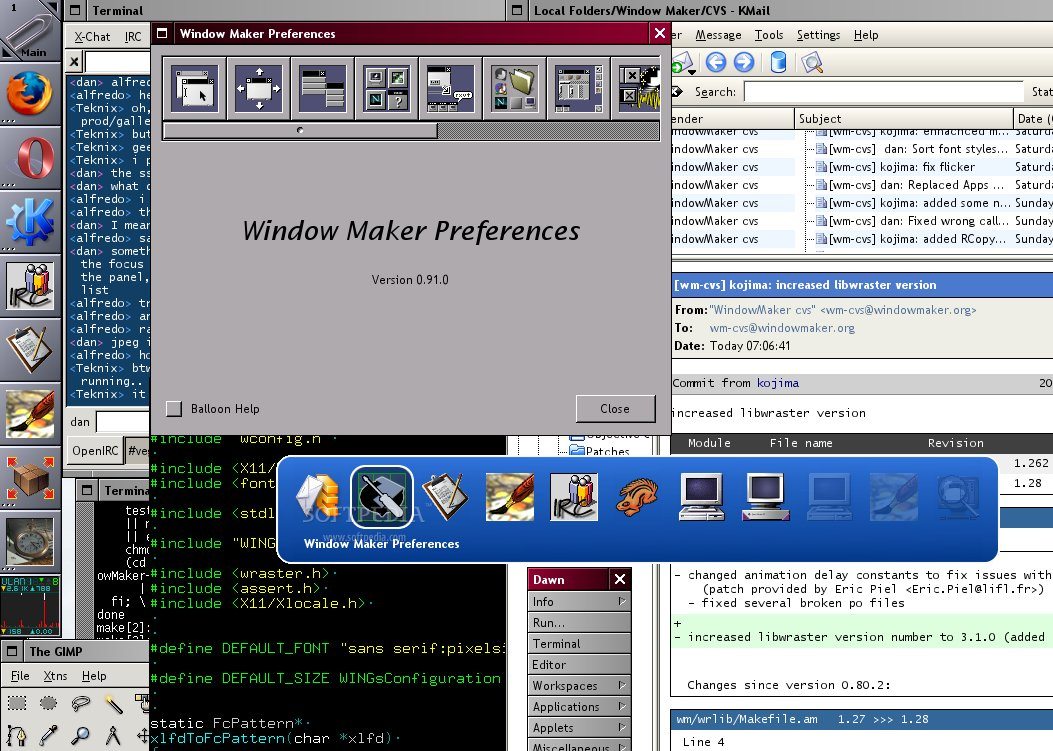Close the Window Maker Preferences dialog button
Viewport: 1053px width, 751px height.
615,408
